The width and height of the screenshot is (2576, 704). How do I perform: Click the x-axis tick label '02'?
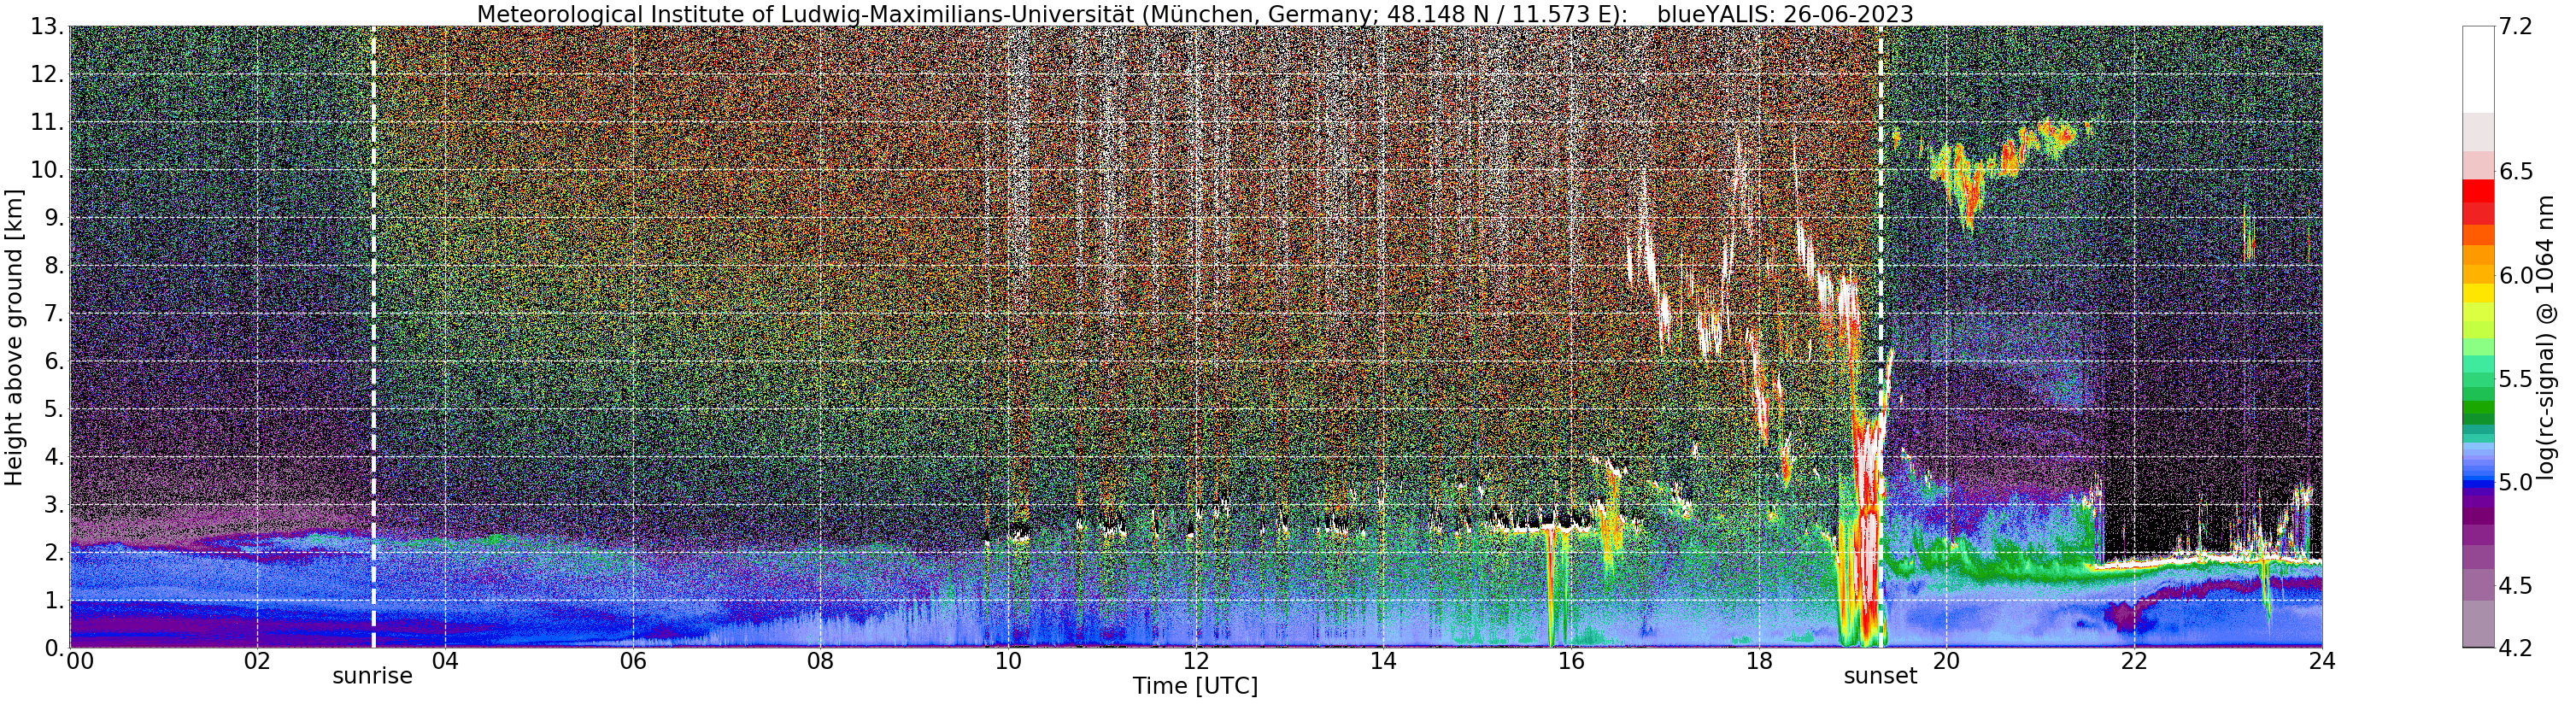click(x=257, y=661)
